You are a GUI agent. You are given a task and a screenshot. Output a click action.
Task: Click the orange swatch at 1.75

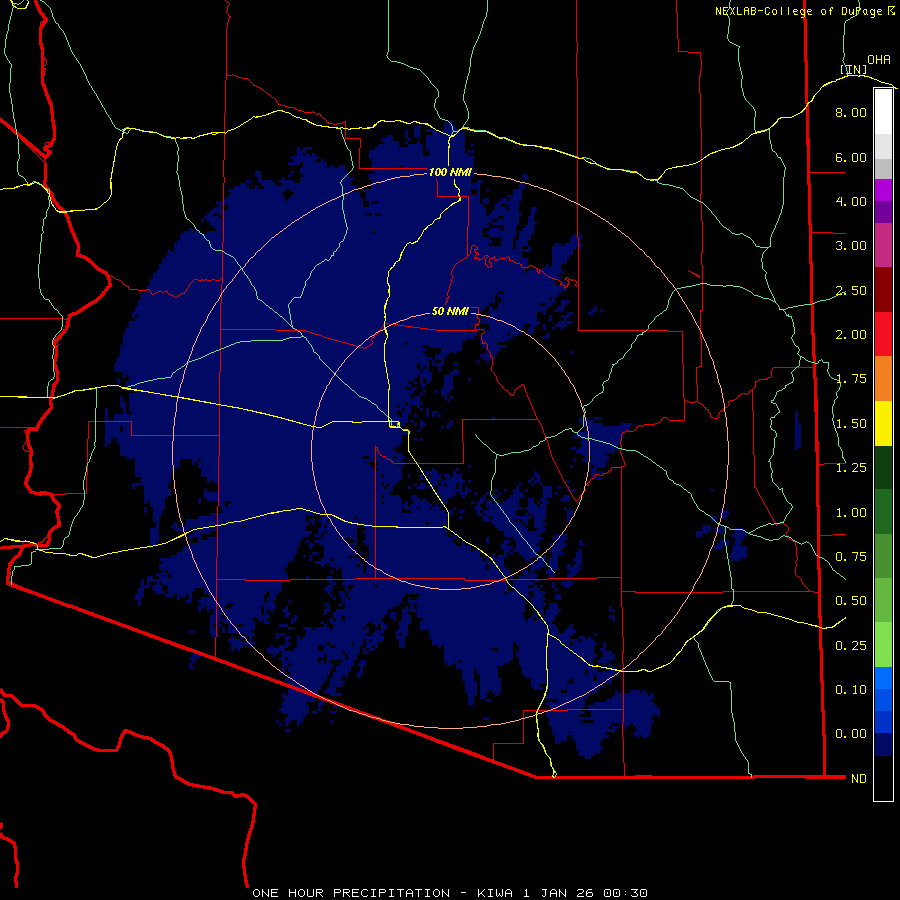point(883,378)
